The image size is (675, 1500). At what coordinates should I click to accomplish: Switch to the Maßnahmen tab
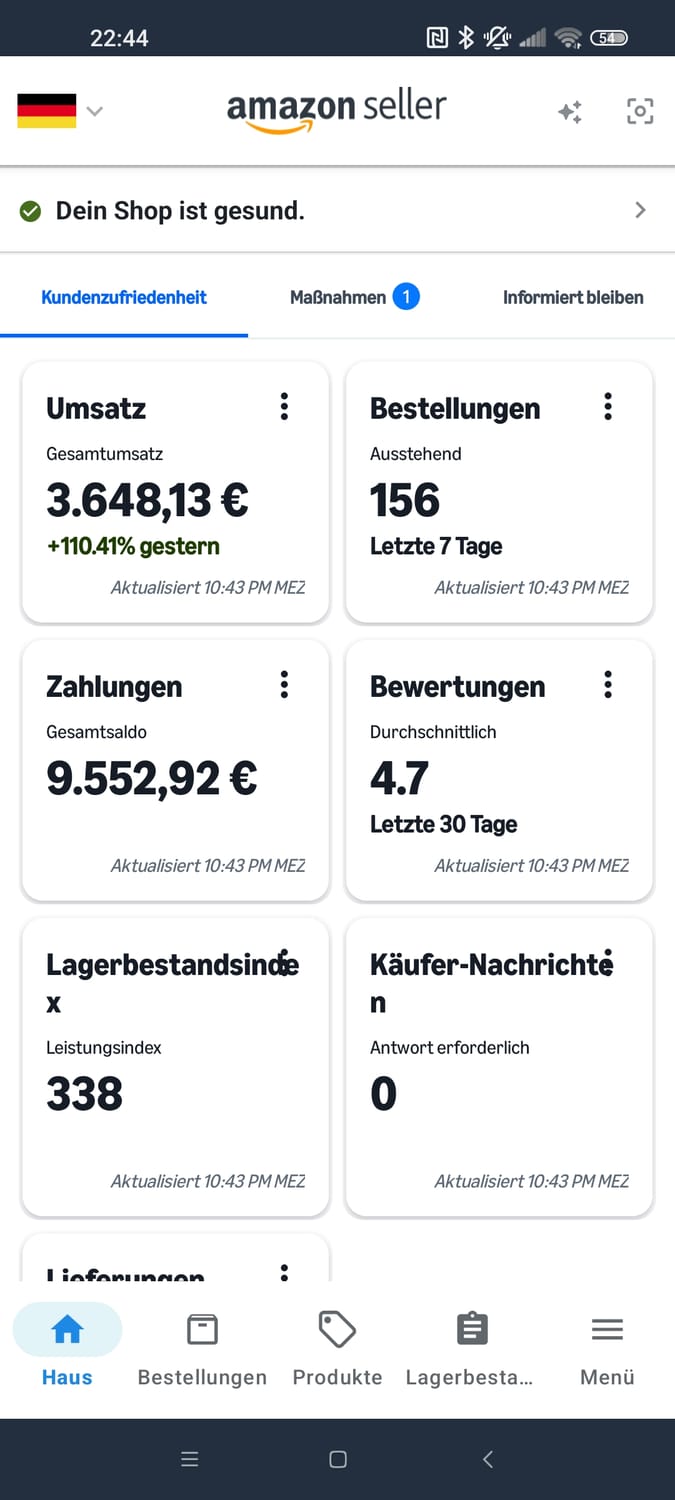click(353, 297)
